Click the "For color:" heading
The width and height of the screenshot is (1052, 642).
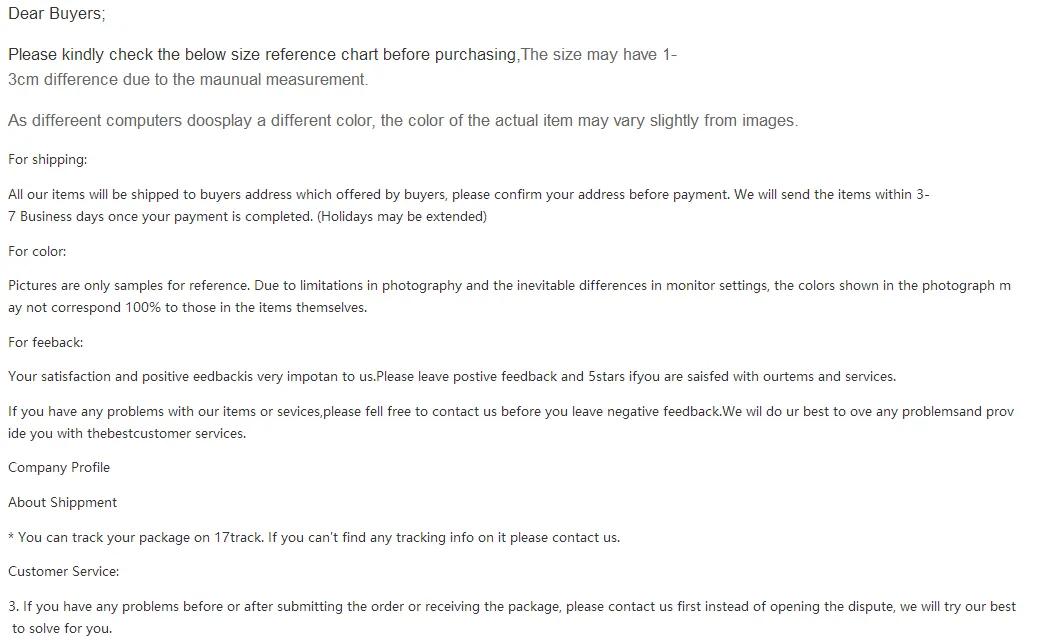tap(37, 252)
